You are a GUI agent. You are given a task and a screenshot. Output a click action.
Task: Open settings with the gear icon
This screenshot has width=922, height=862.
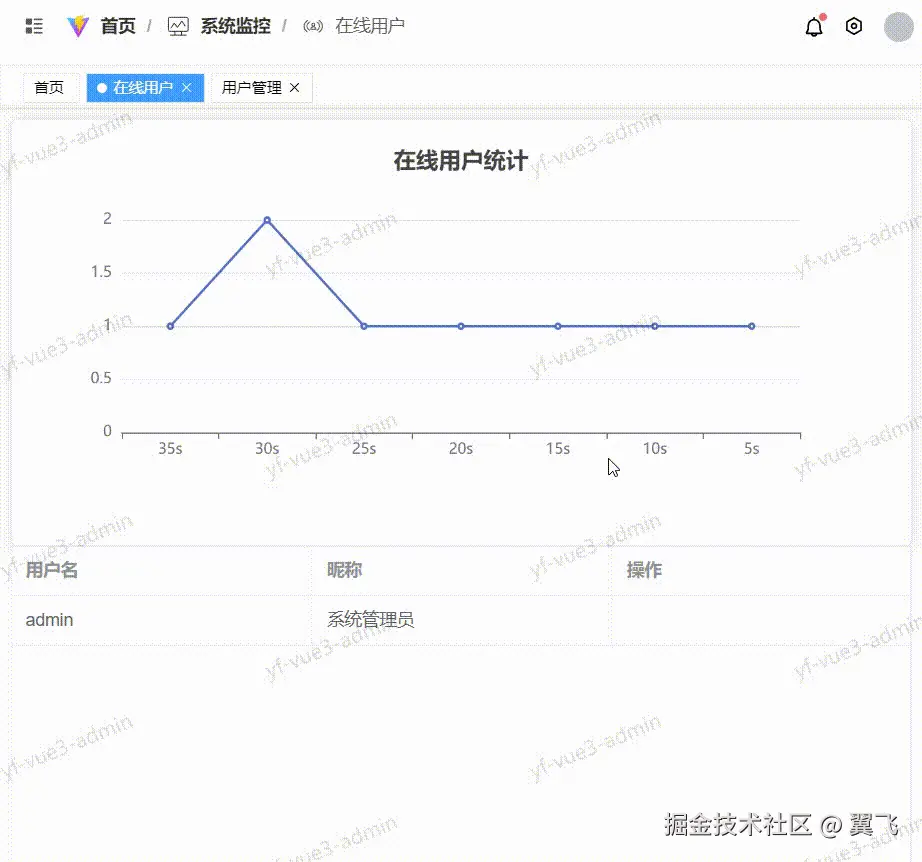point(853,27)
